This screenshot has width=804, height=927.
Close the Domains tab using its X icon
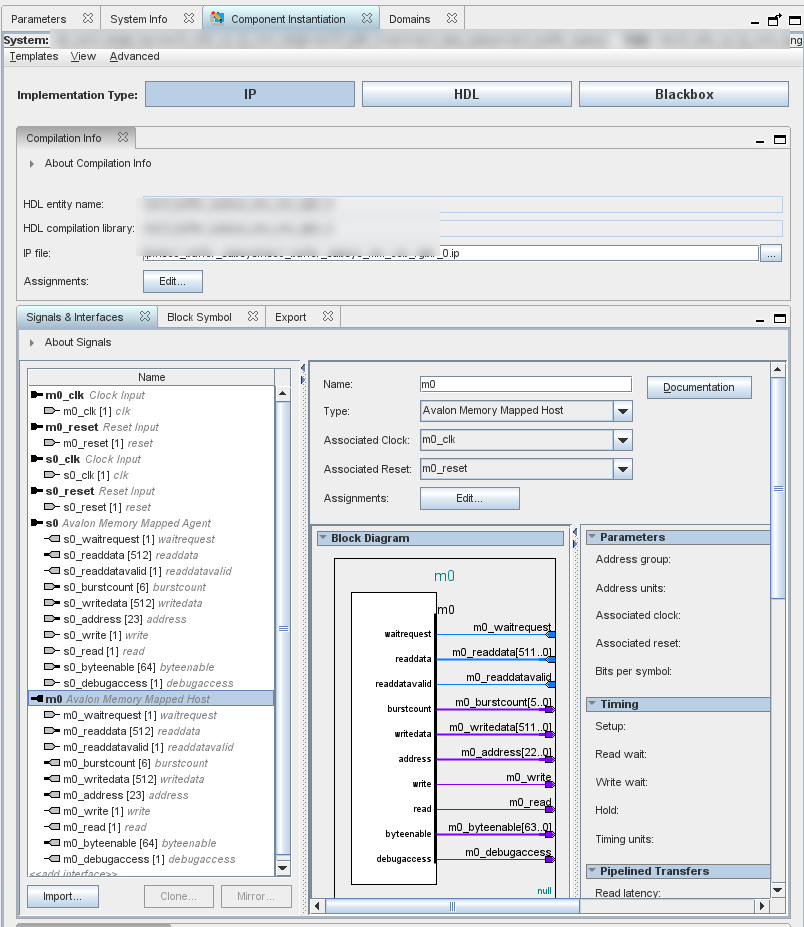(x=451, y=19)
